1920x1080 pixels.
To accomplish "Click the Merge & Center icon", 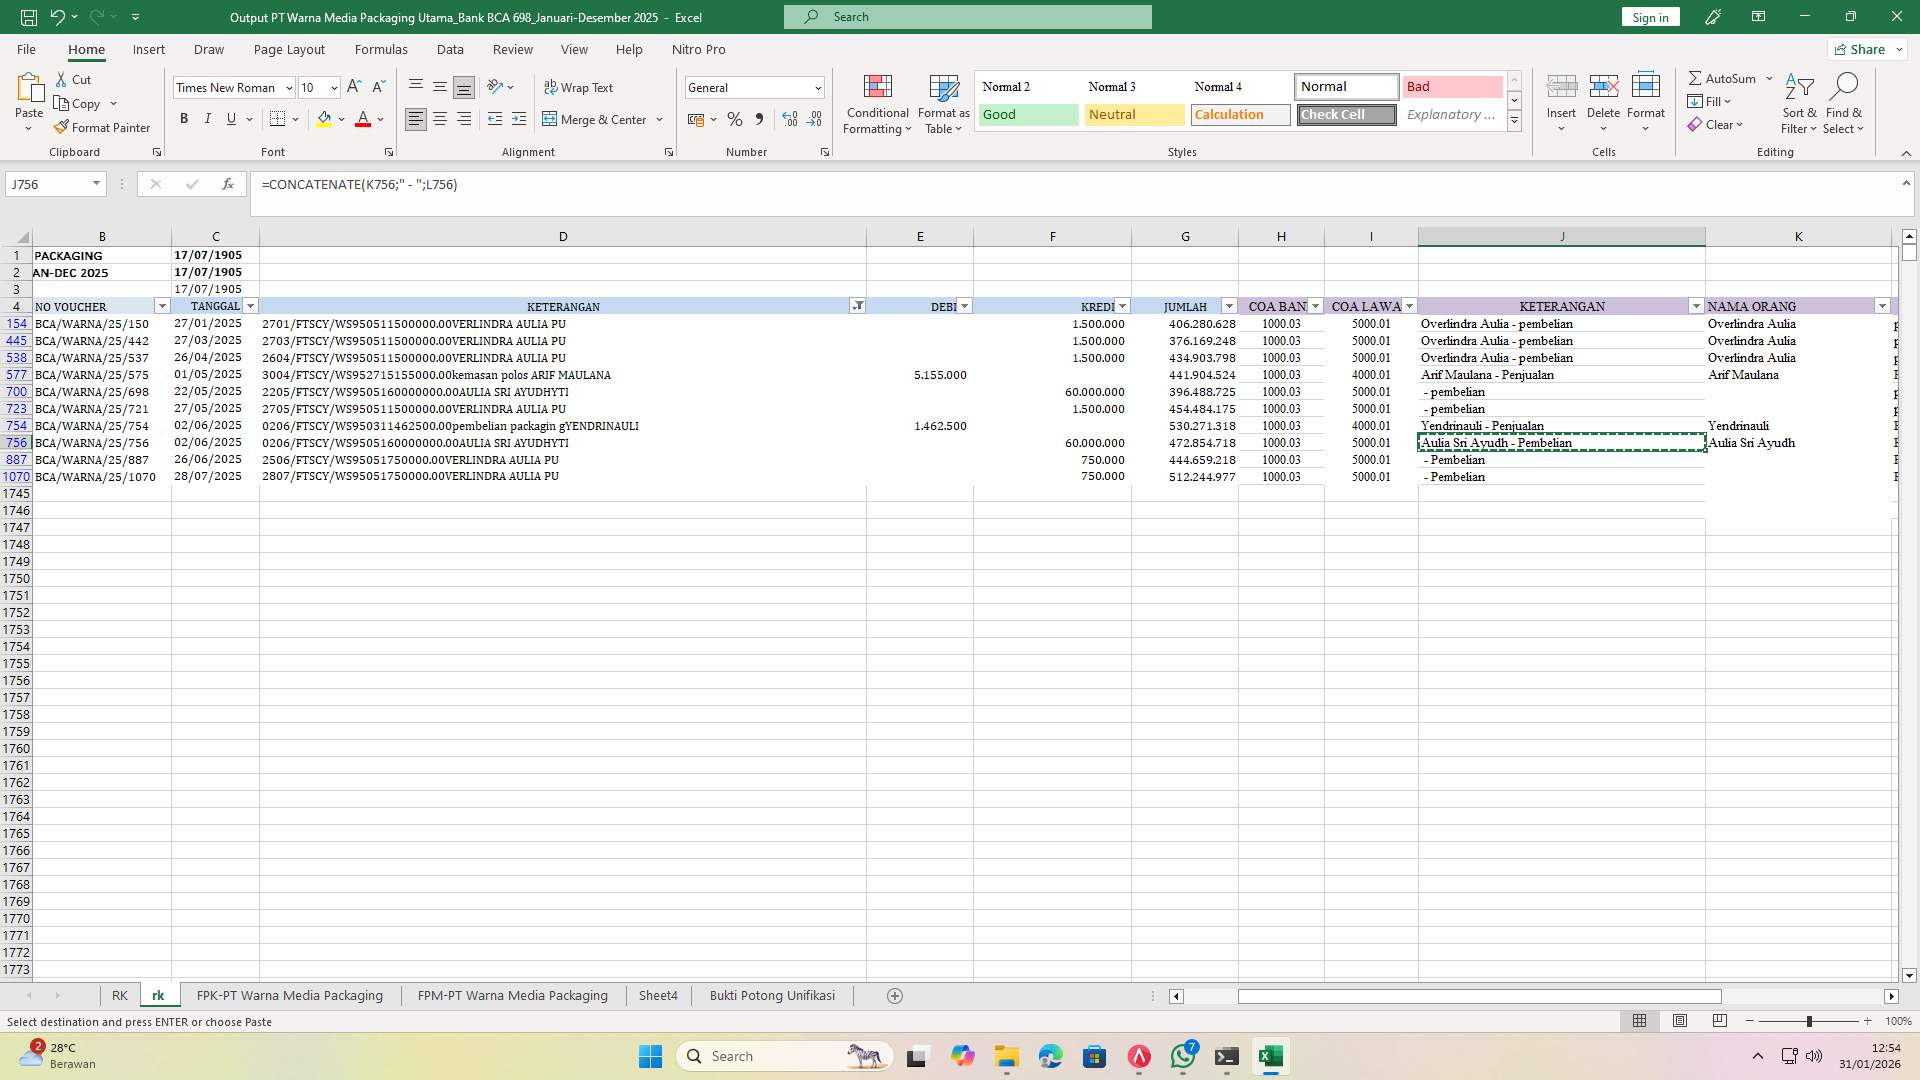I will tap(551, 119).
